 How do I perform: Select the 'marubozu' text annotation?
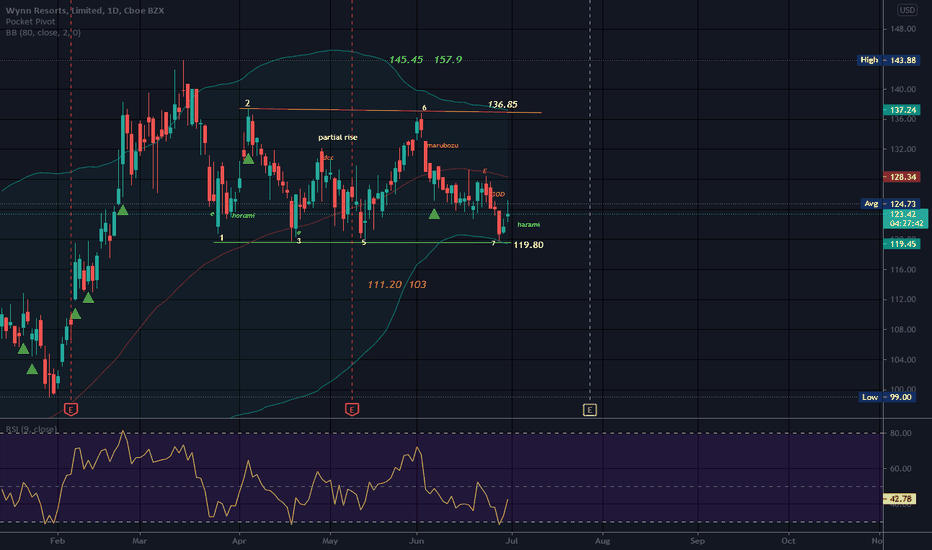443,145
